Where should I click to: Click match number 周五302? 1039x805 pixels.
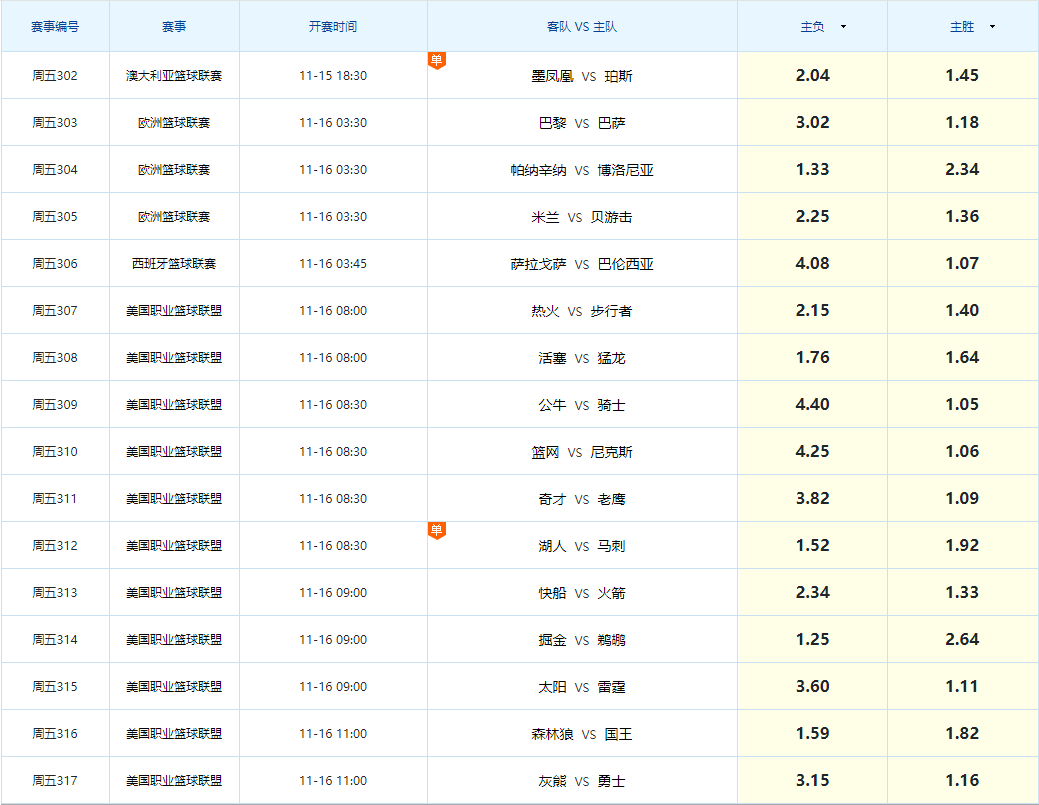coord(55,76)
